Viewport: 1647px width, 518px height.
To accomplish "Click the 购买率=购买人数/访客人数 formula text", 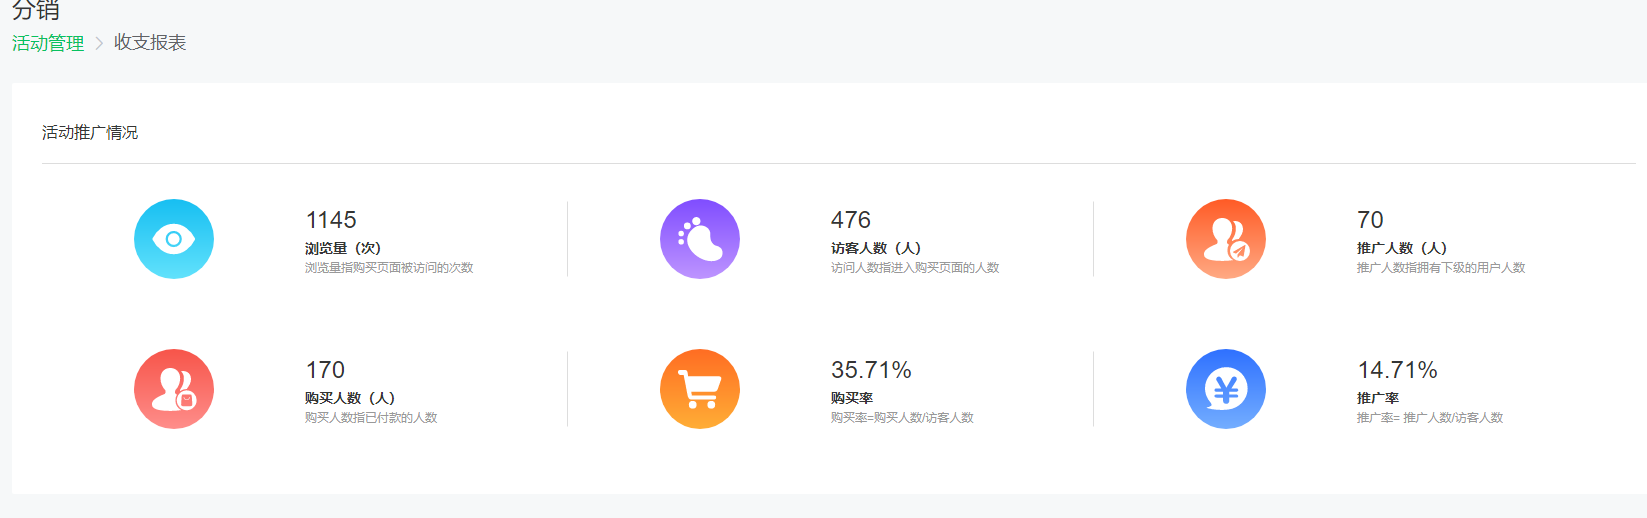I will (902, 418).
